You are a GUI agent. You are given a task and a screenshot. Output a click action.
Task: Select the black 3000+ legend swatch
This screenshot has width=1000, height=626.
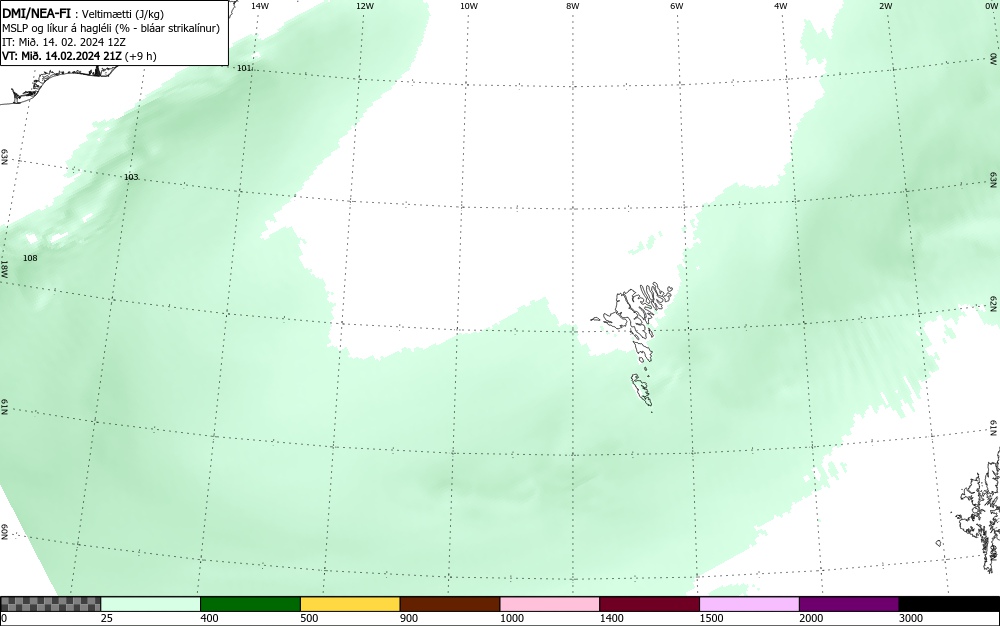tap(949, 604)
